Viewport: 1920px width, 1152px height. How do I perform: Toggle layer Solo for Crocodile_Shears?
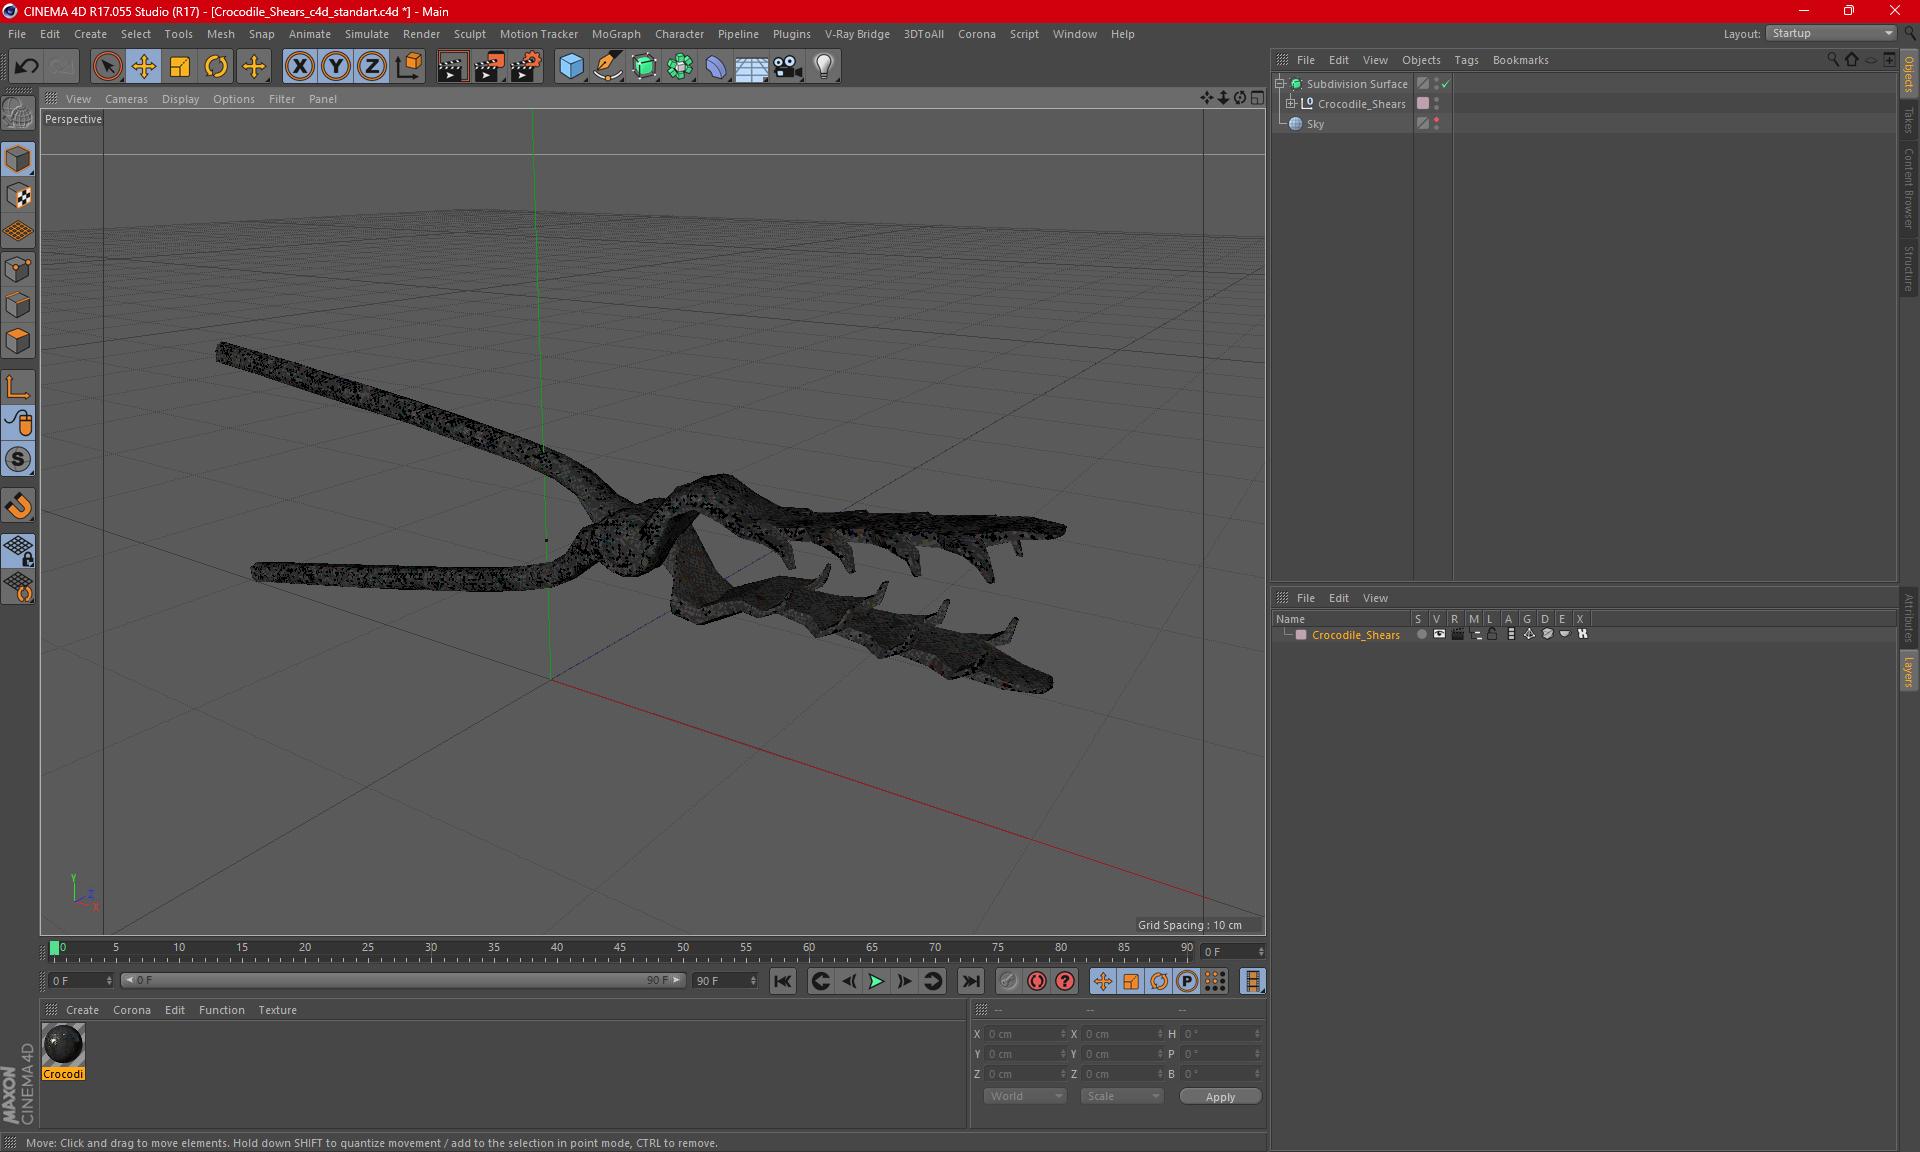click(1421, 634)
